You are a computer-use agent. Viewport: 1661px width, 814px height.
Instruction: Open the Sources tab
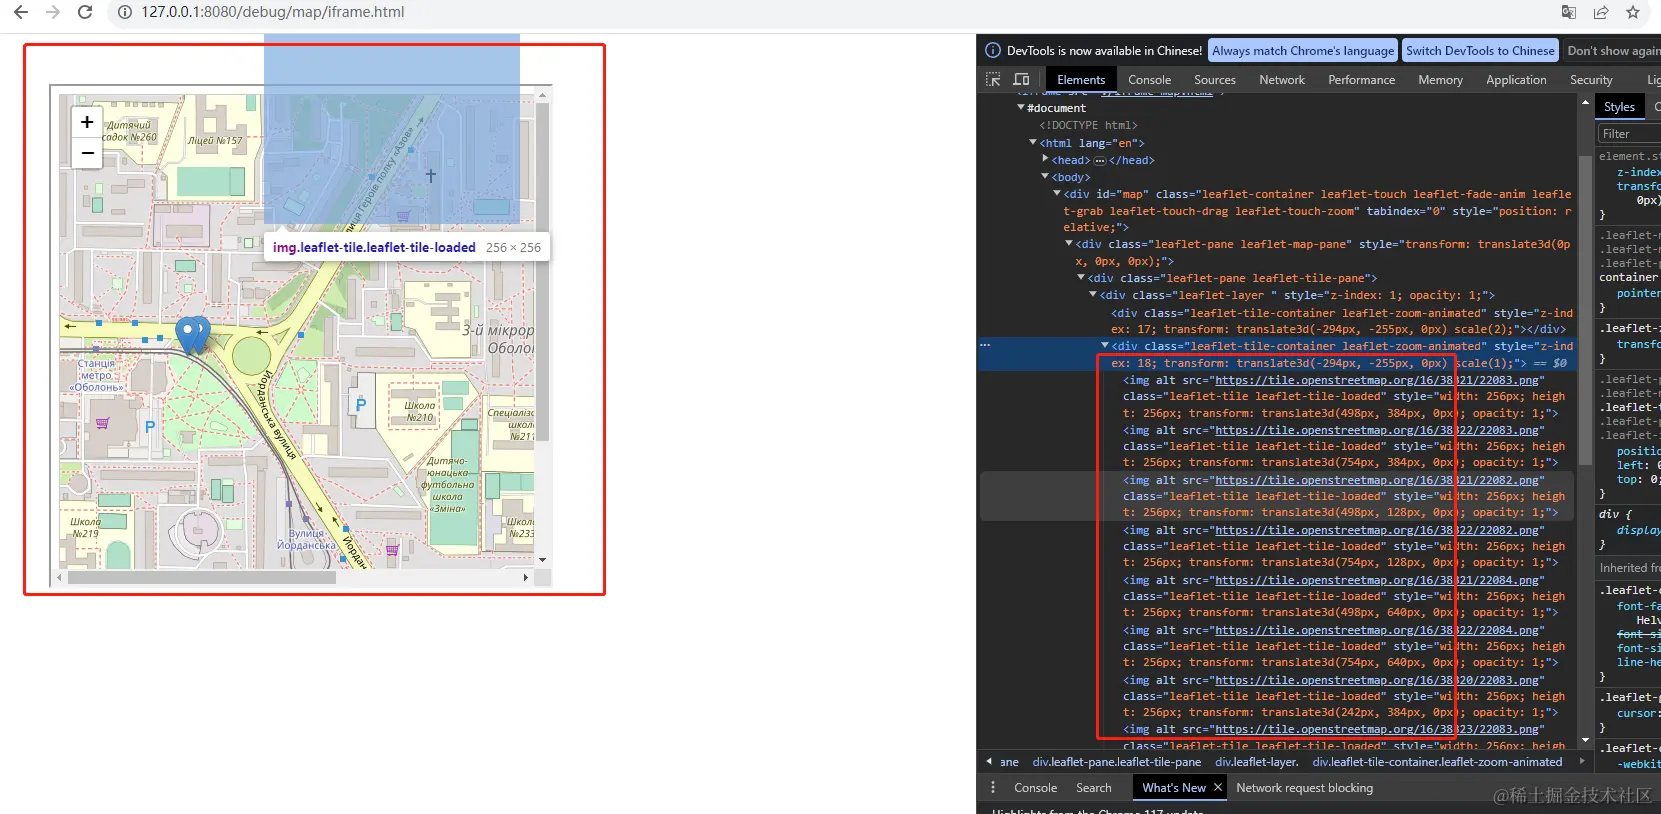pyautogui.click(x=1215, y=80)
